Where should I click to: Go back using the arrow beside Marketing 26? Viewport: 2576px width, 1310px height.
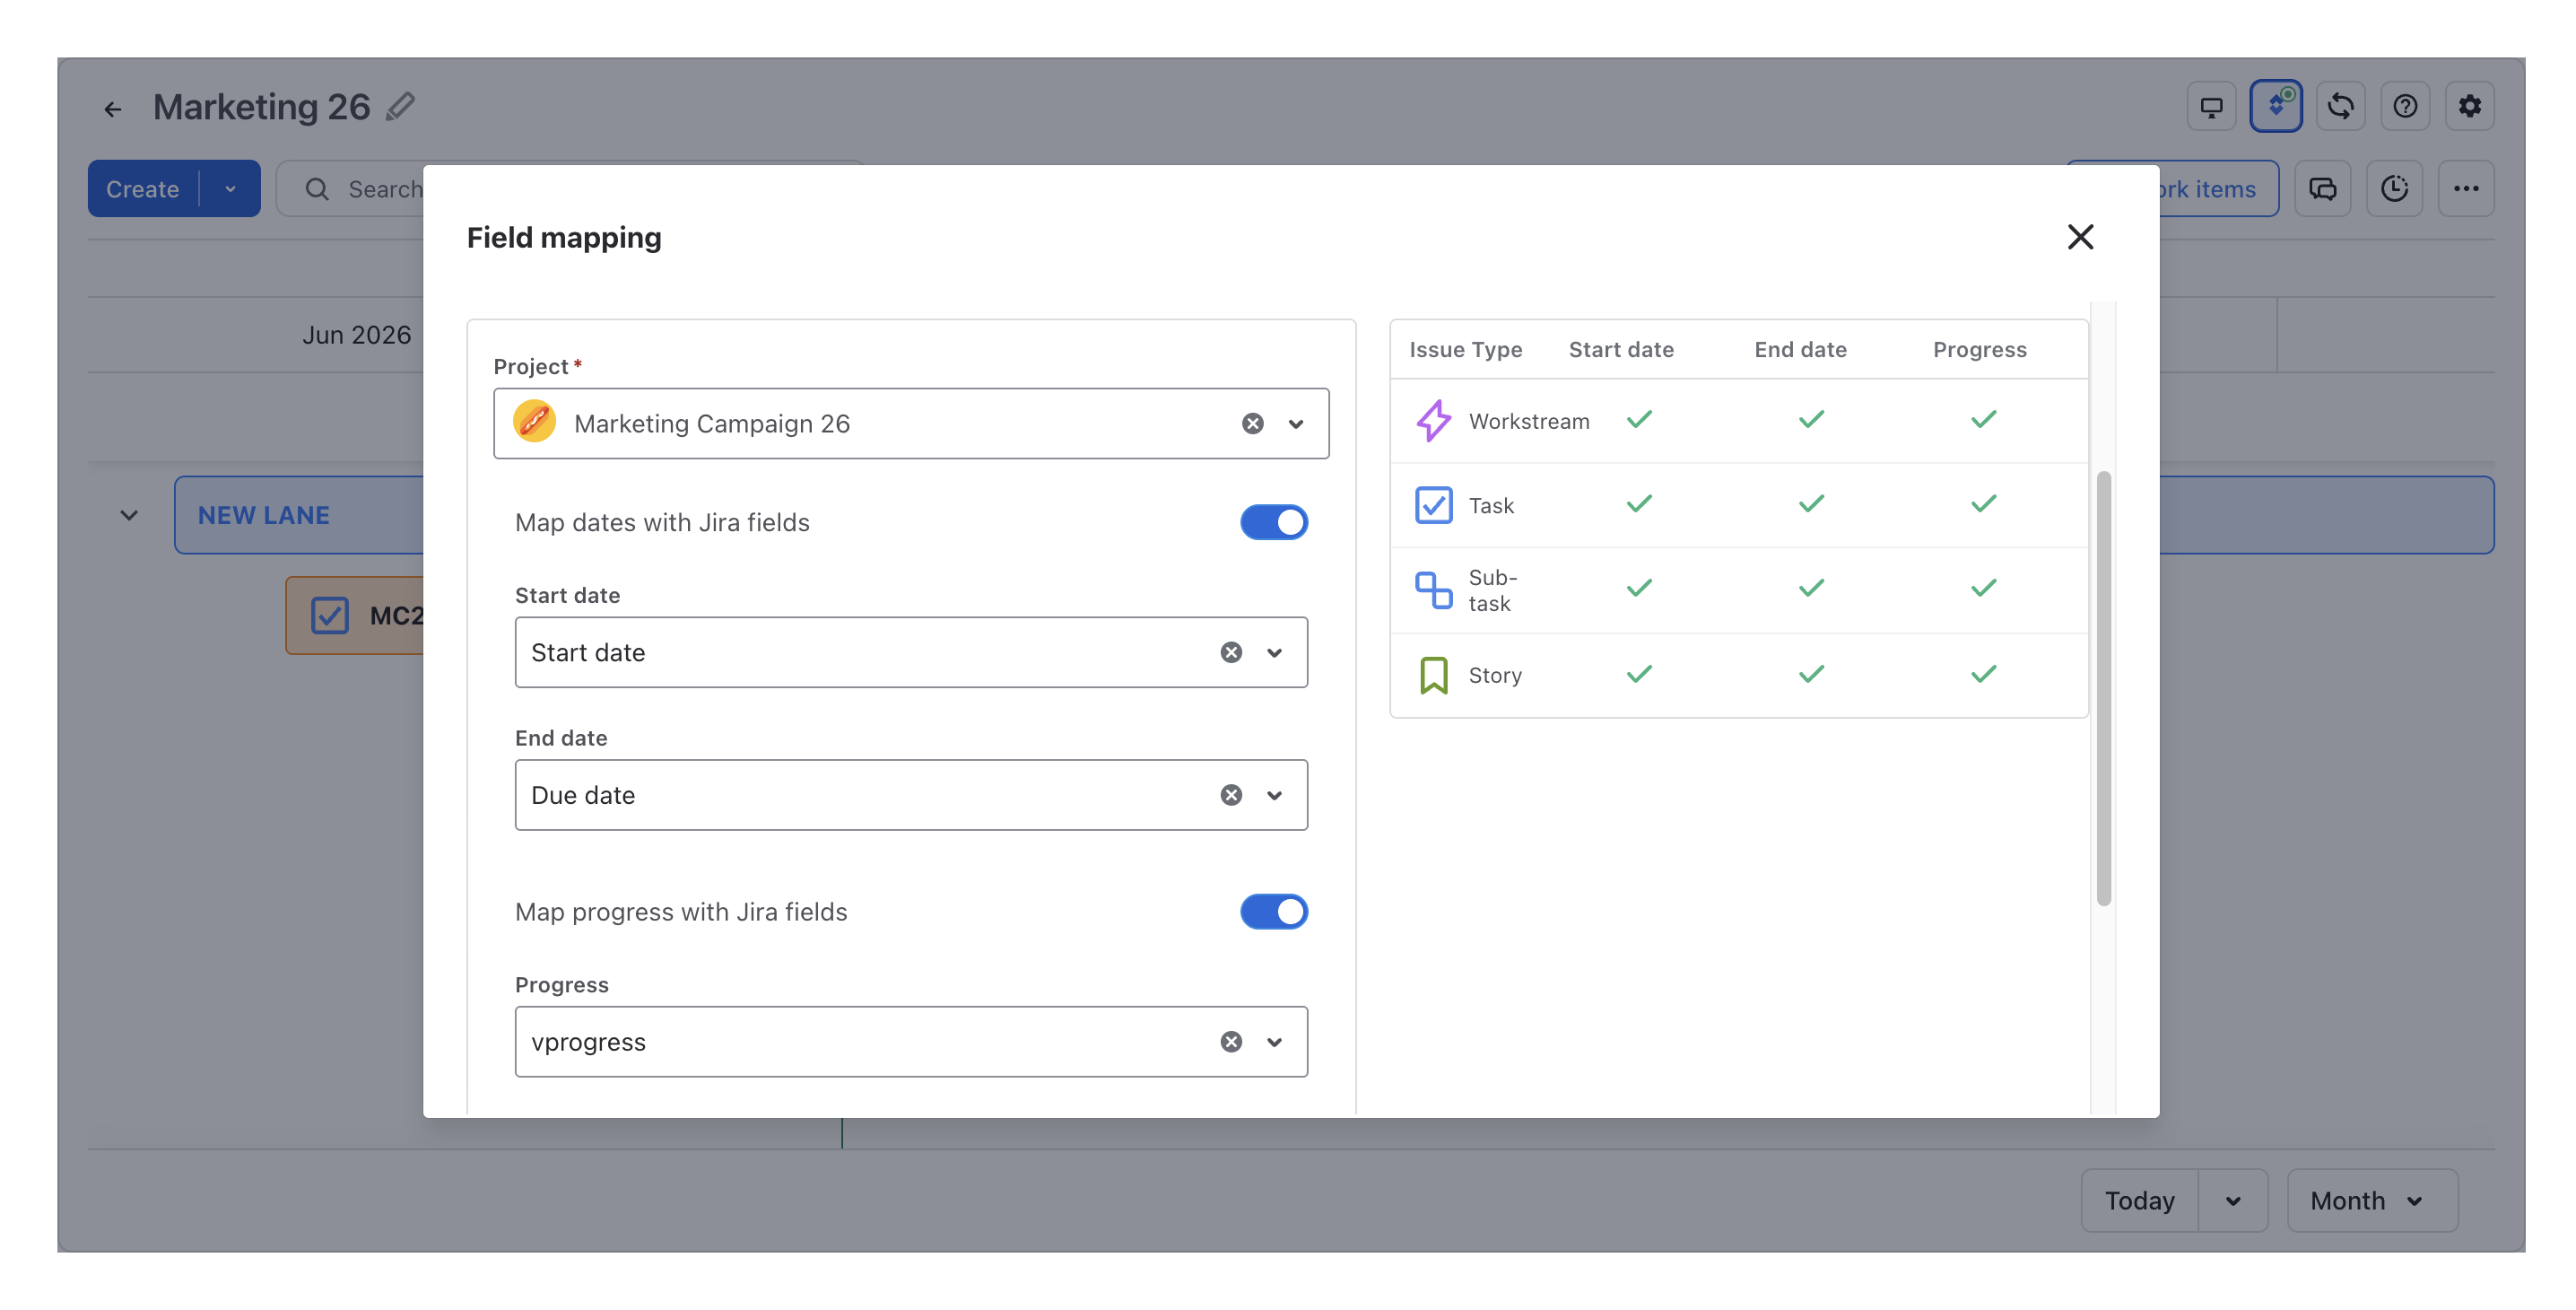coord(113,109)
